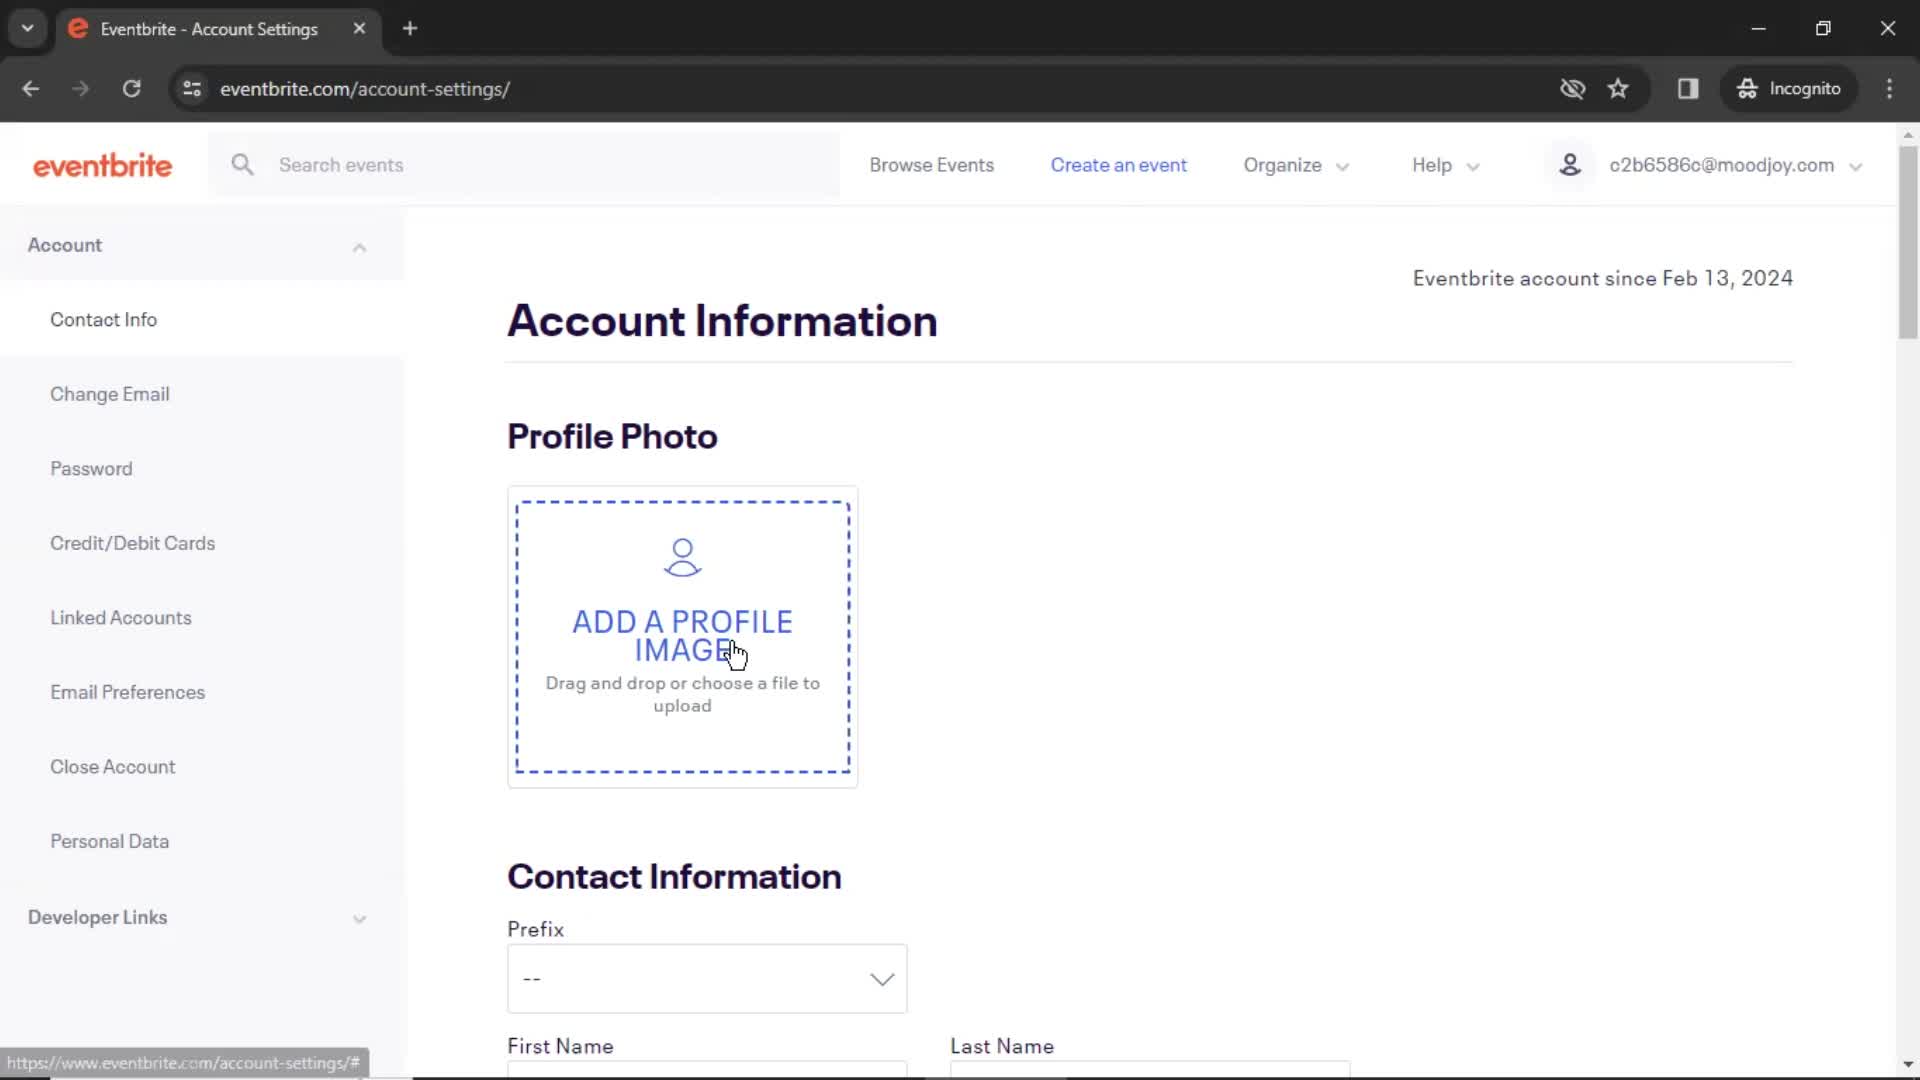Click the search magnifier icon
This screenshot has width=1920, height=1080.
pyautogui.click(x=242, y=165)
